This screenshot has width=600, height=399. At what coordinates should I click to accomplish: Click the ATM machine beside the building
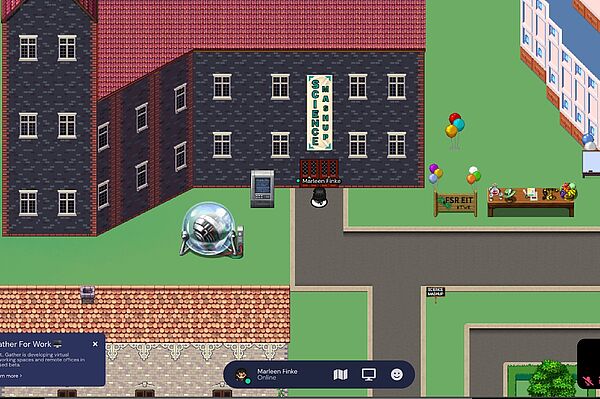[262, 189]
